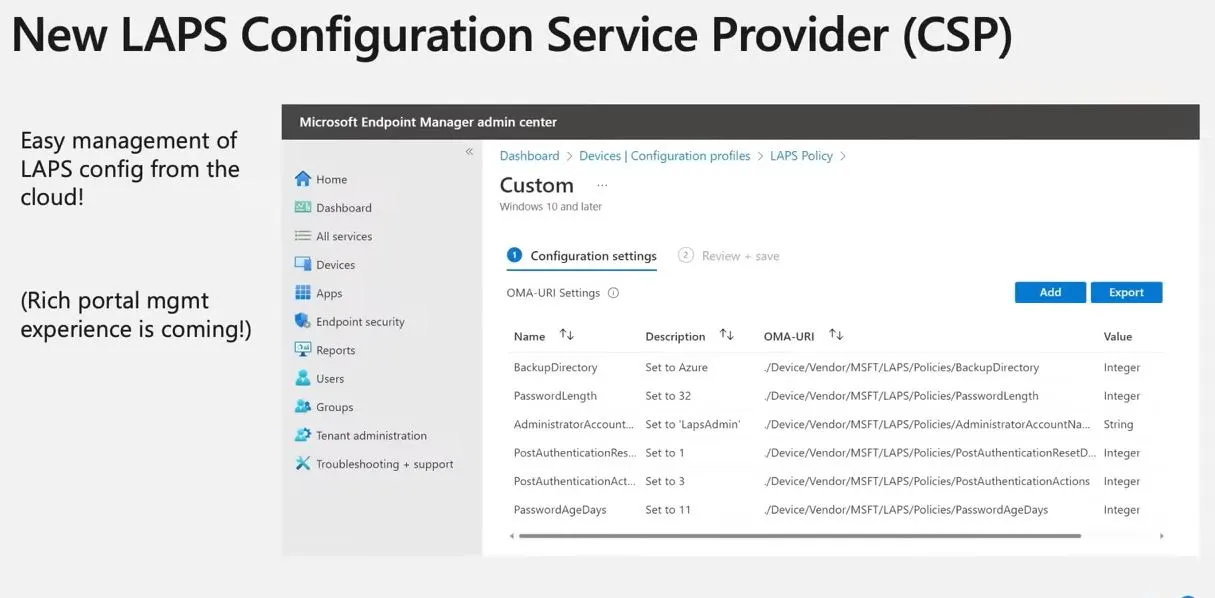The height and width of the screenshot is (598, 1215).
Task: Select the Configuration settings step tab
Action: coord(582,256)
